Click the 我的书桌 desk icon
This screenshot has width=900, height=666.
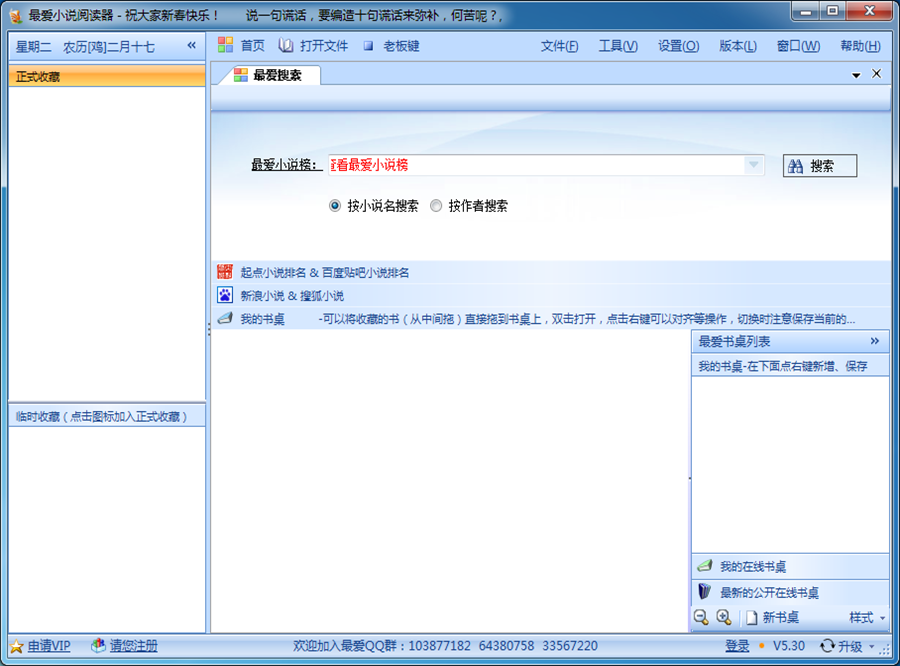coord(225,318)
